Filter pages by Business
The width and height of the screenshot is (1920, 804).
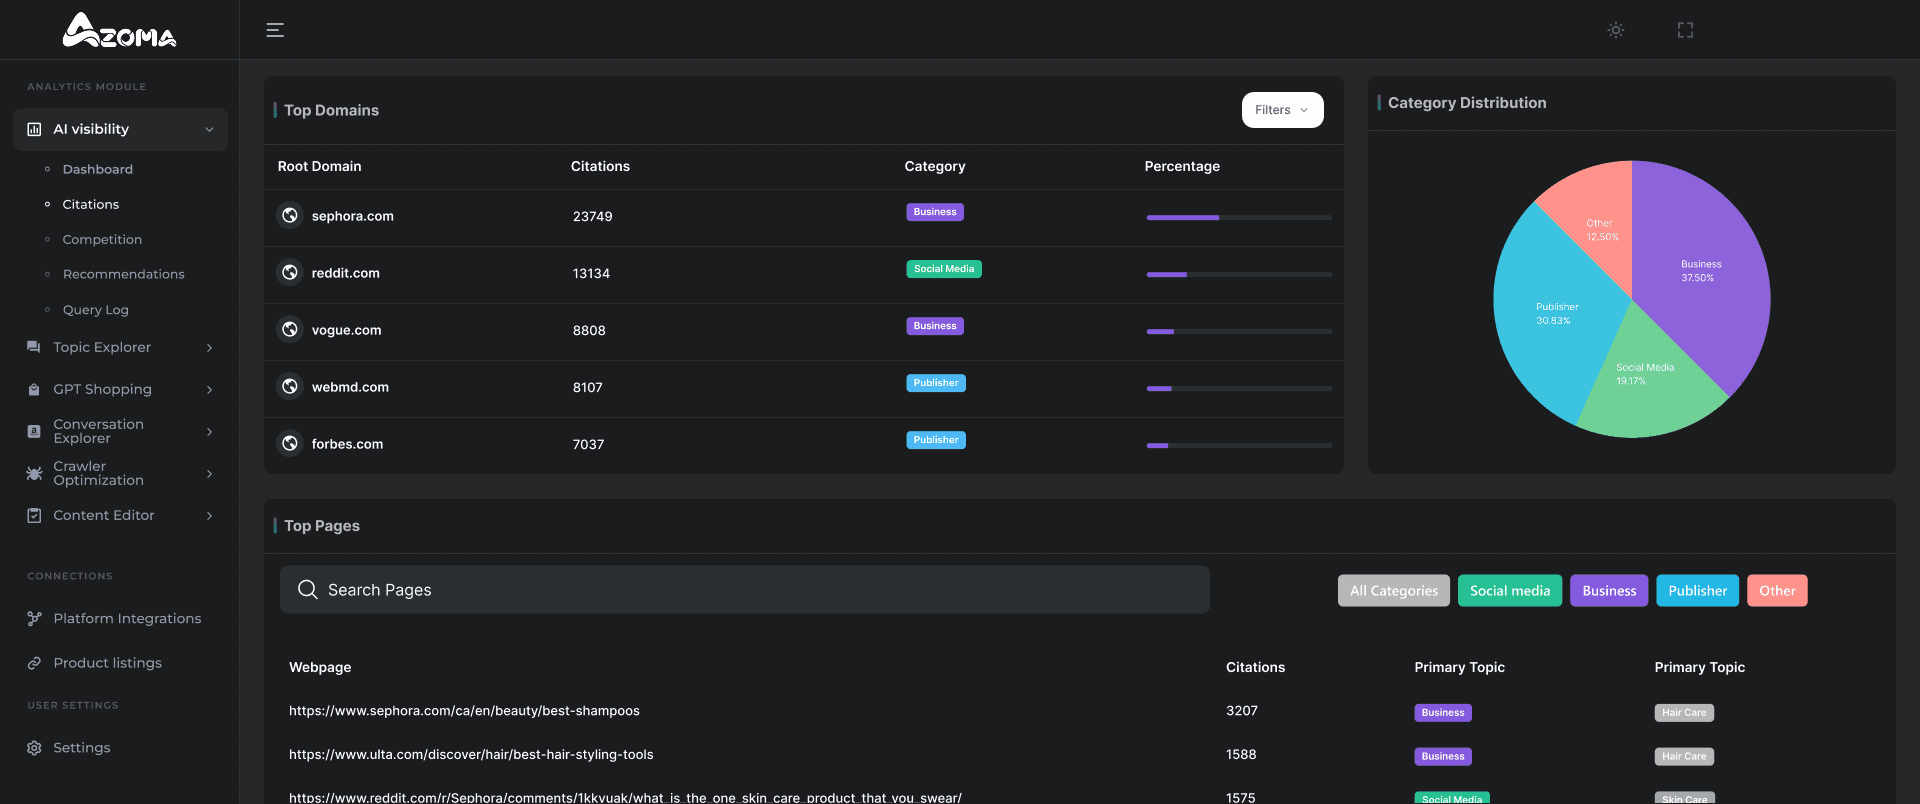point(1609,591)
